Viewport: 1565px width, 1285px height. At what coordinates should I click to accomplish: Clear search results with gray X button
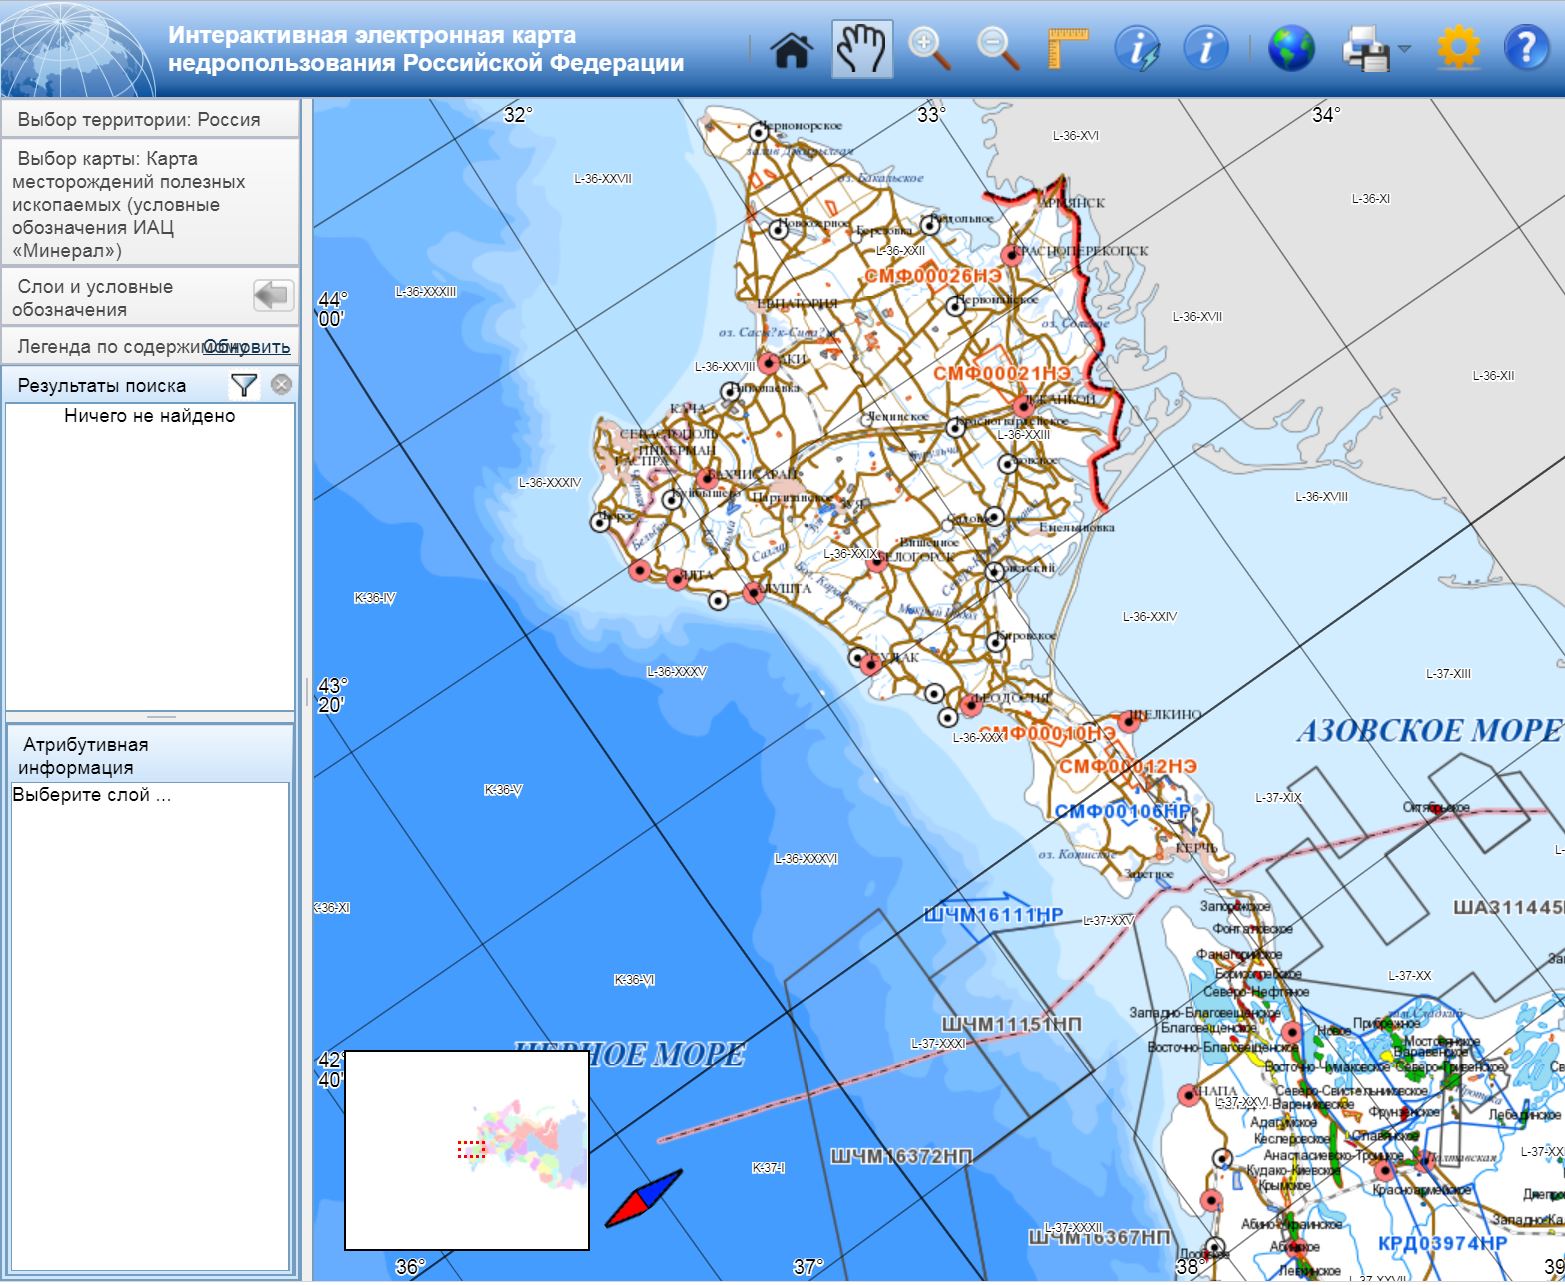282,385
